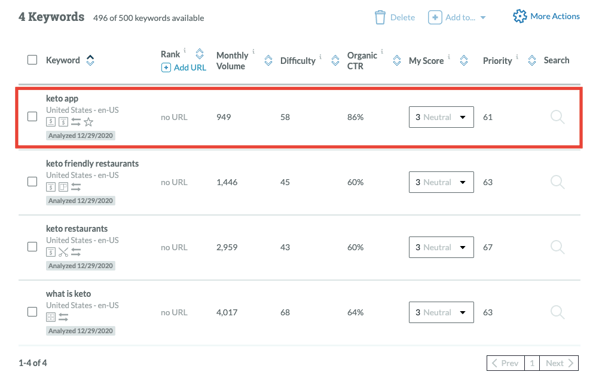Click difficulty value 68
Screen dimensions: 602x381
coord(285,313)
